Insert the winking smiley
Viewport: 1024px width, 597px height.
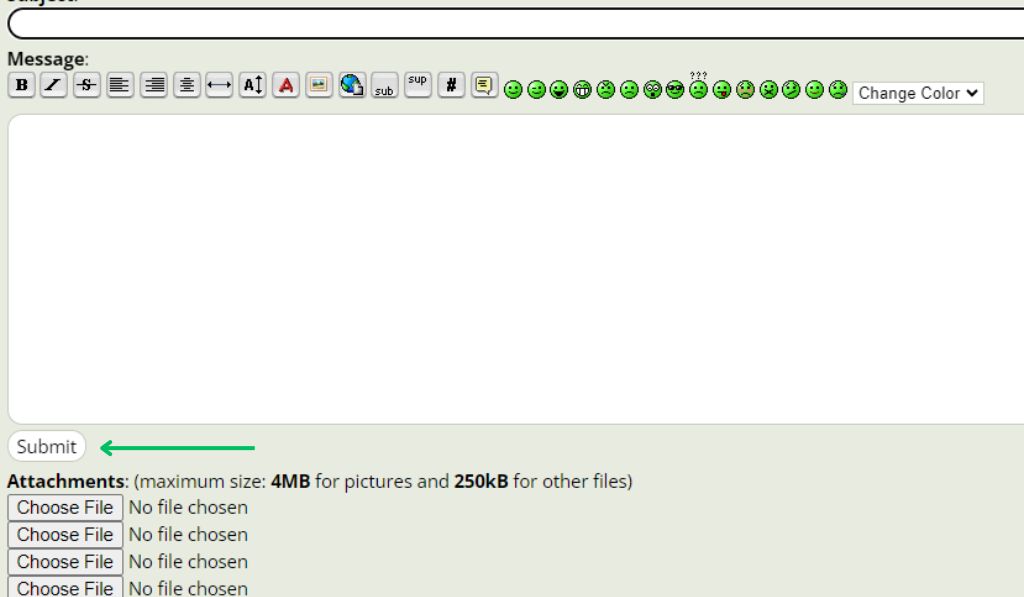[x=536, y=89]
